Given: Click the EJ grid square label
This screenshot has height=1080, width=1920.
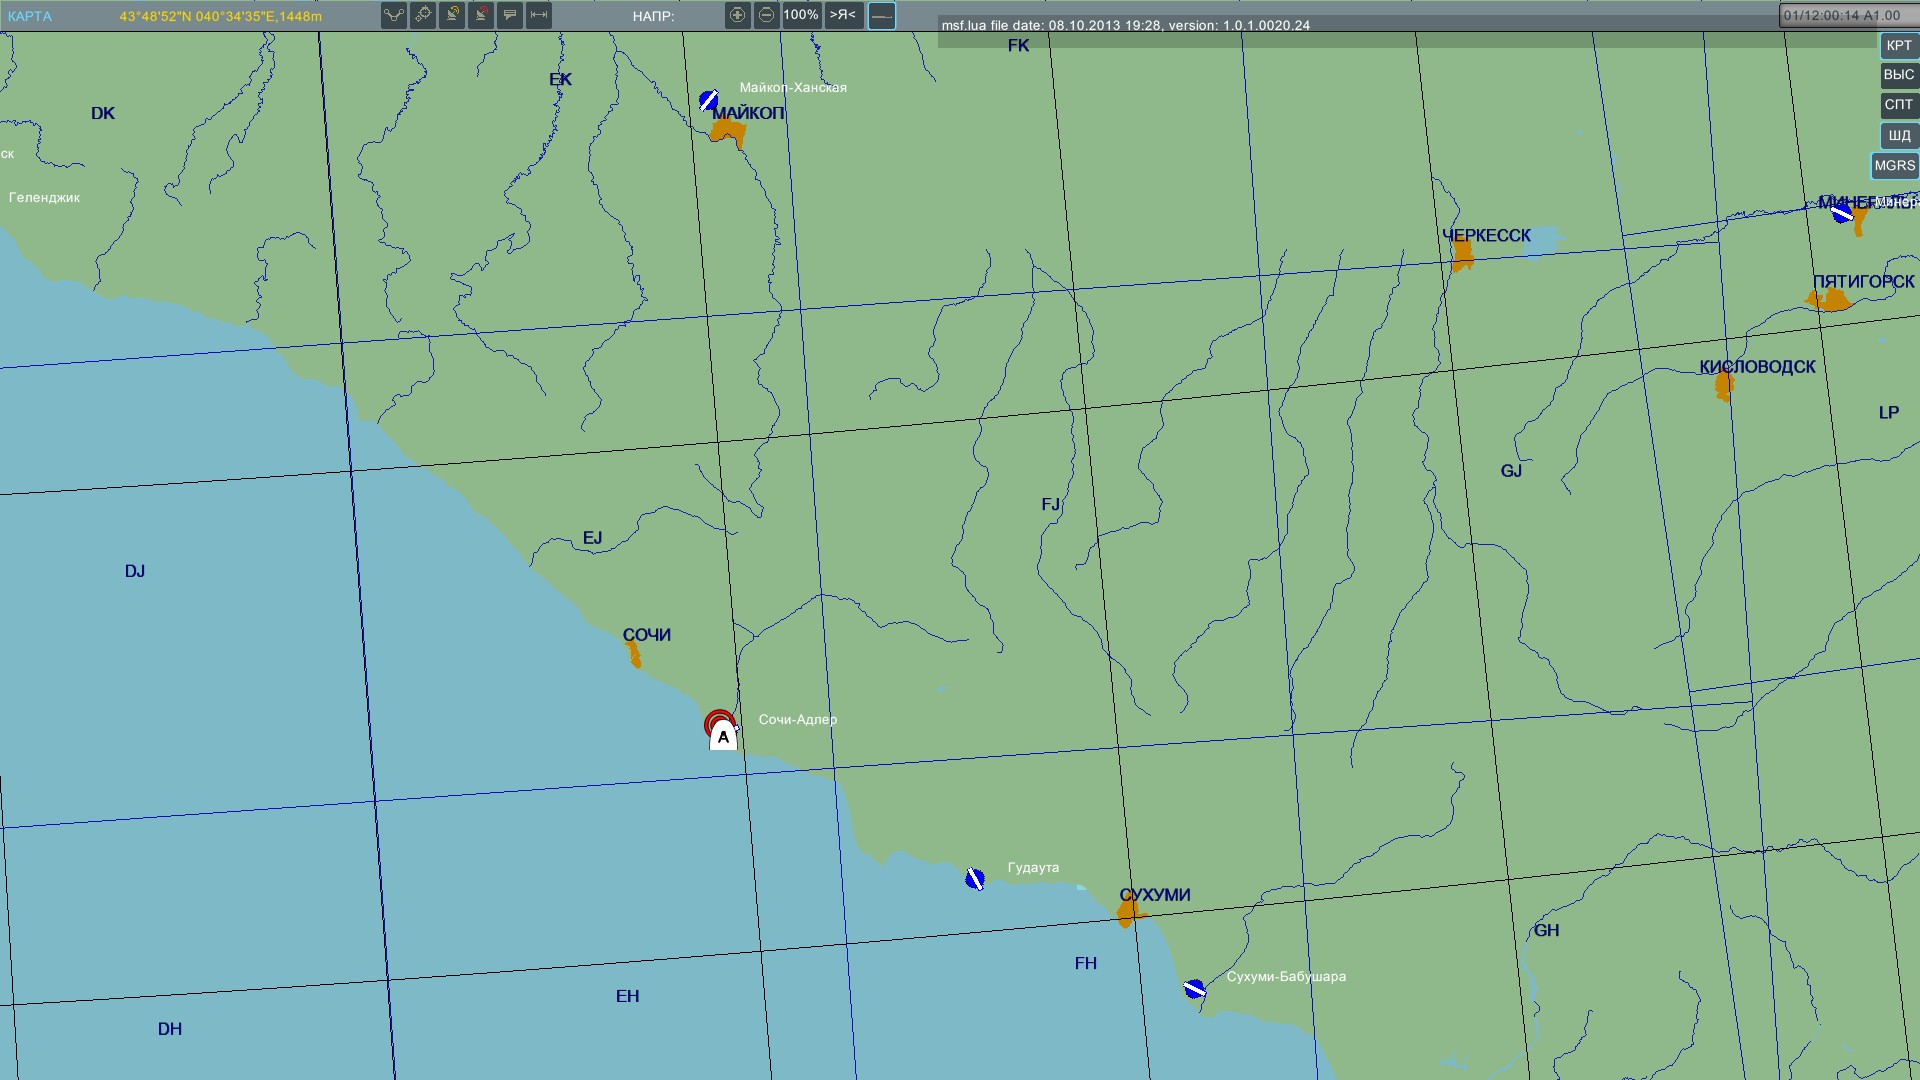Looking at the screenshot, I should pos(592,538).
